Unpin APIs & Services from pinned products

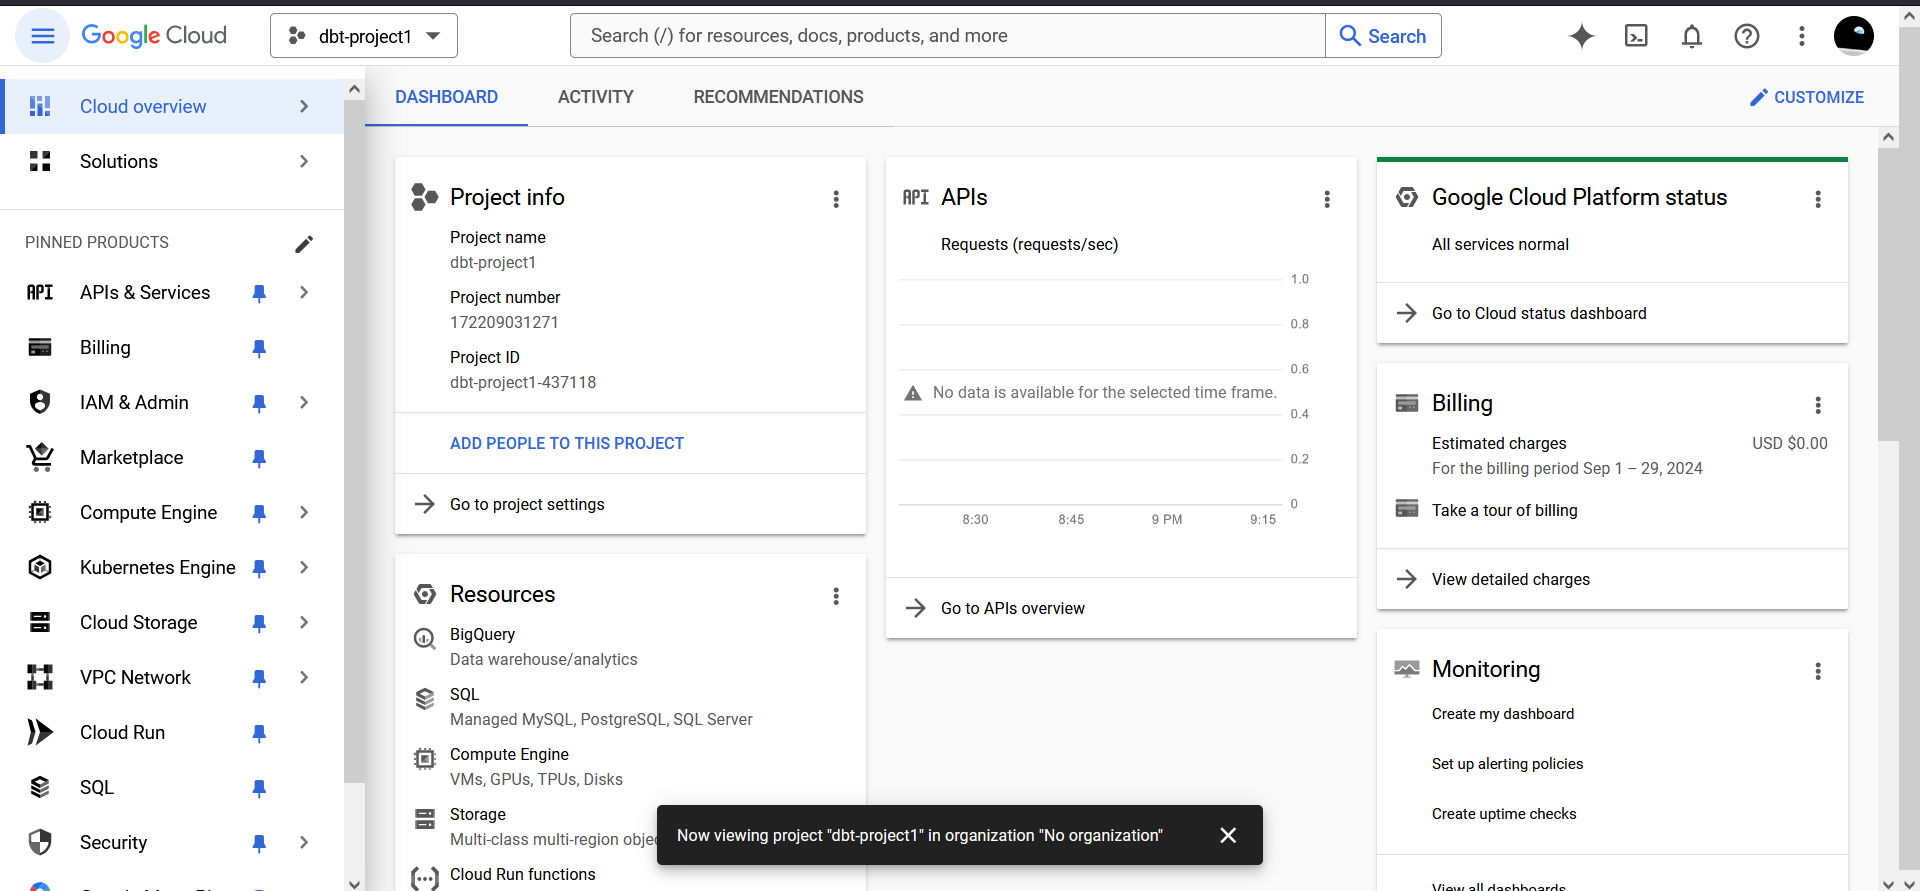point(259,293)
